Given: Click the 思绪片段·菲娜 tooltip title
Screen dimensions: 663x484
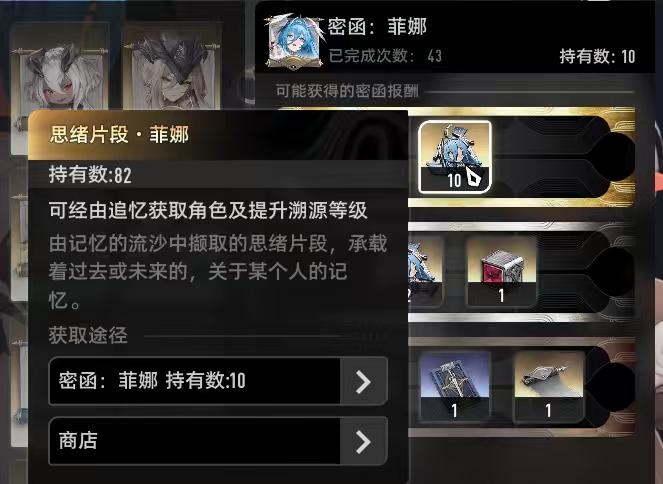Looking at the screenshot, I should [x=119, y=135].
